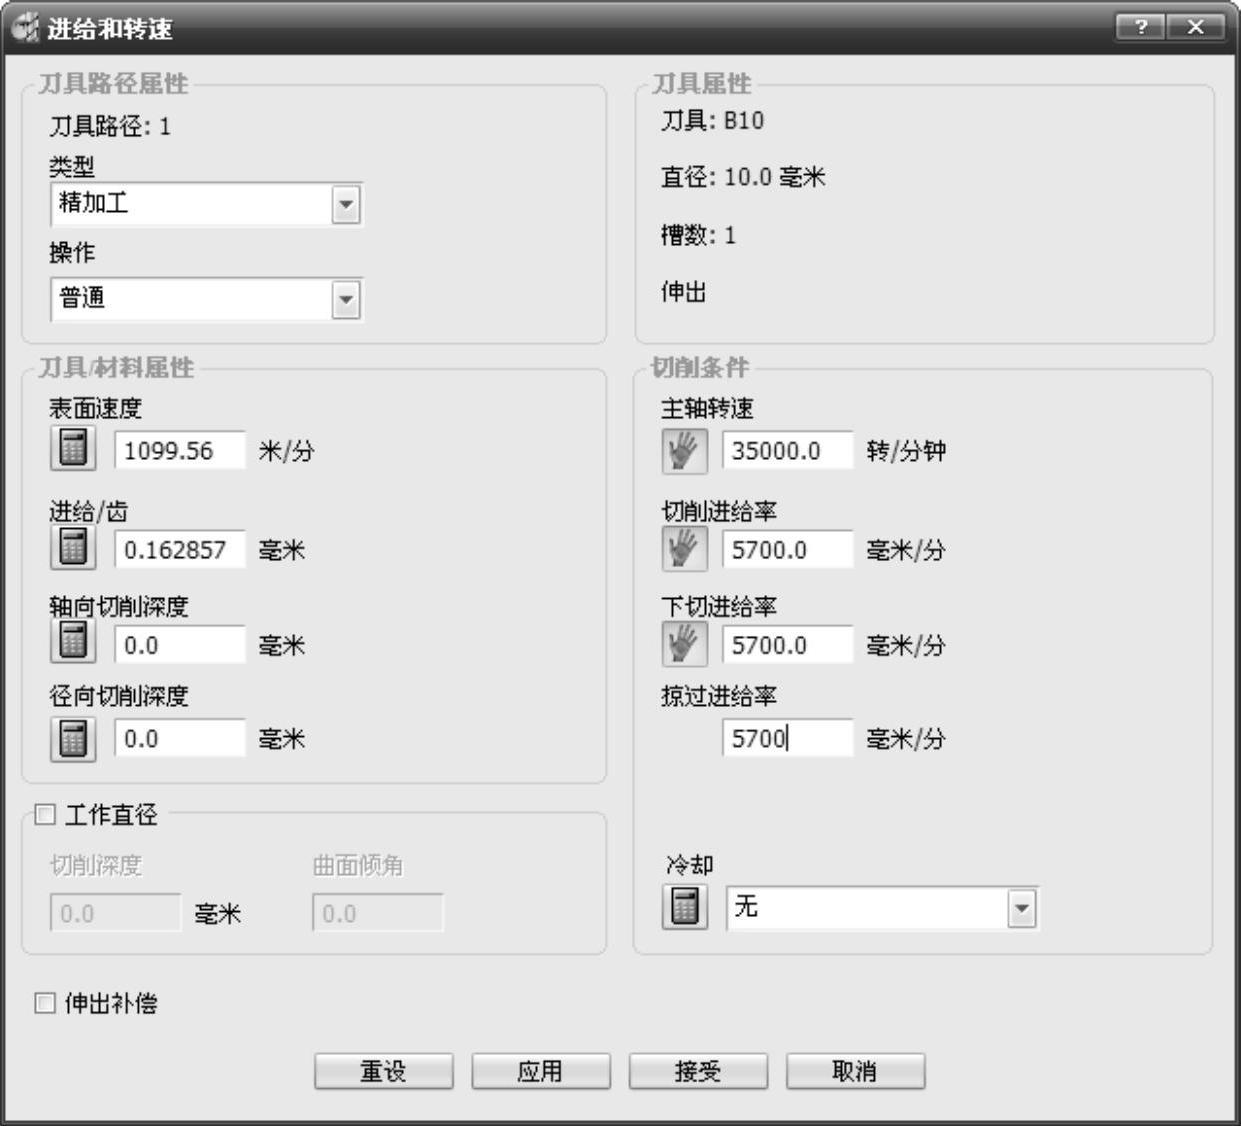This screenshot has height=1126, width=1241.
Task: Close the 进给和转速 dialog
Action: tap(1196, 27)
